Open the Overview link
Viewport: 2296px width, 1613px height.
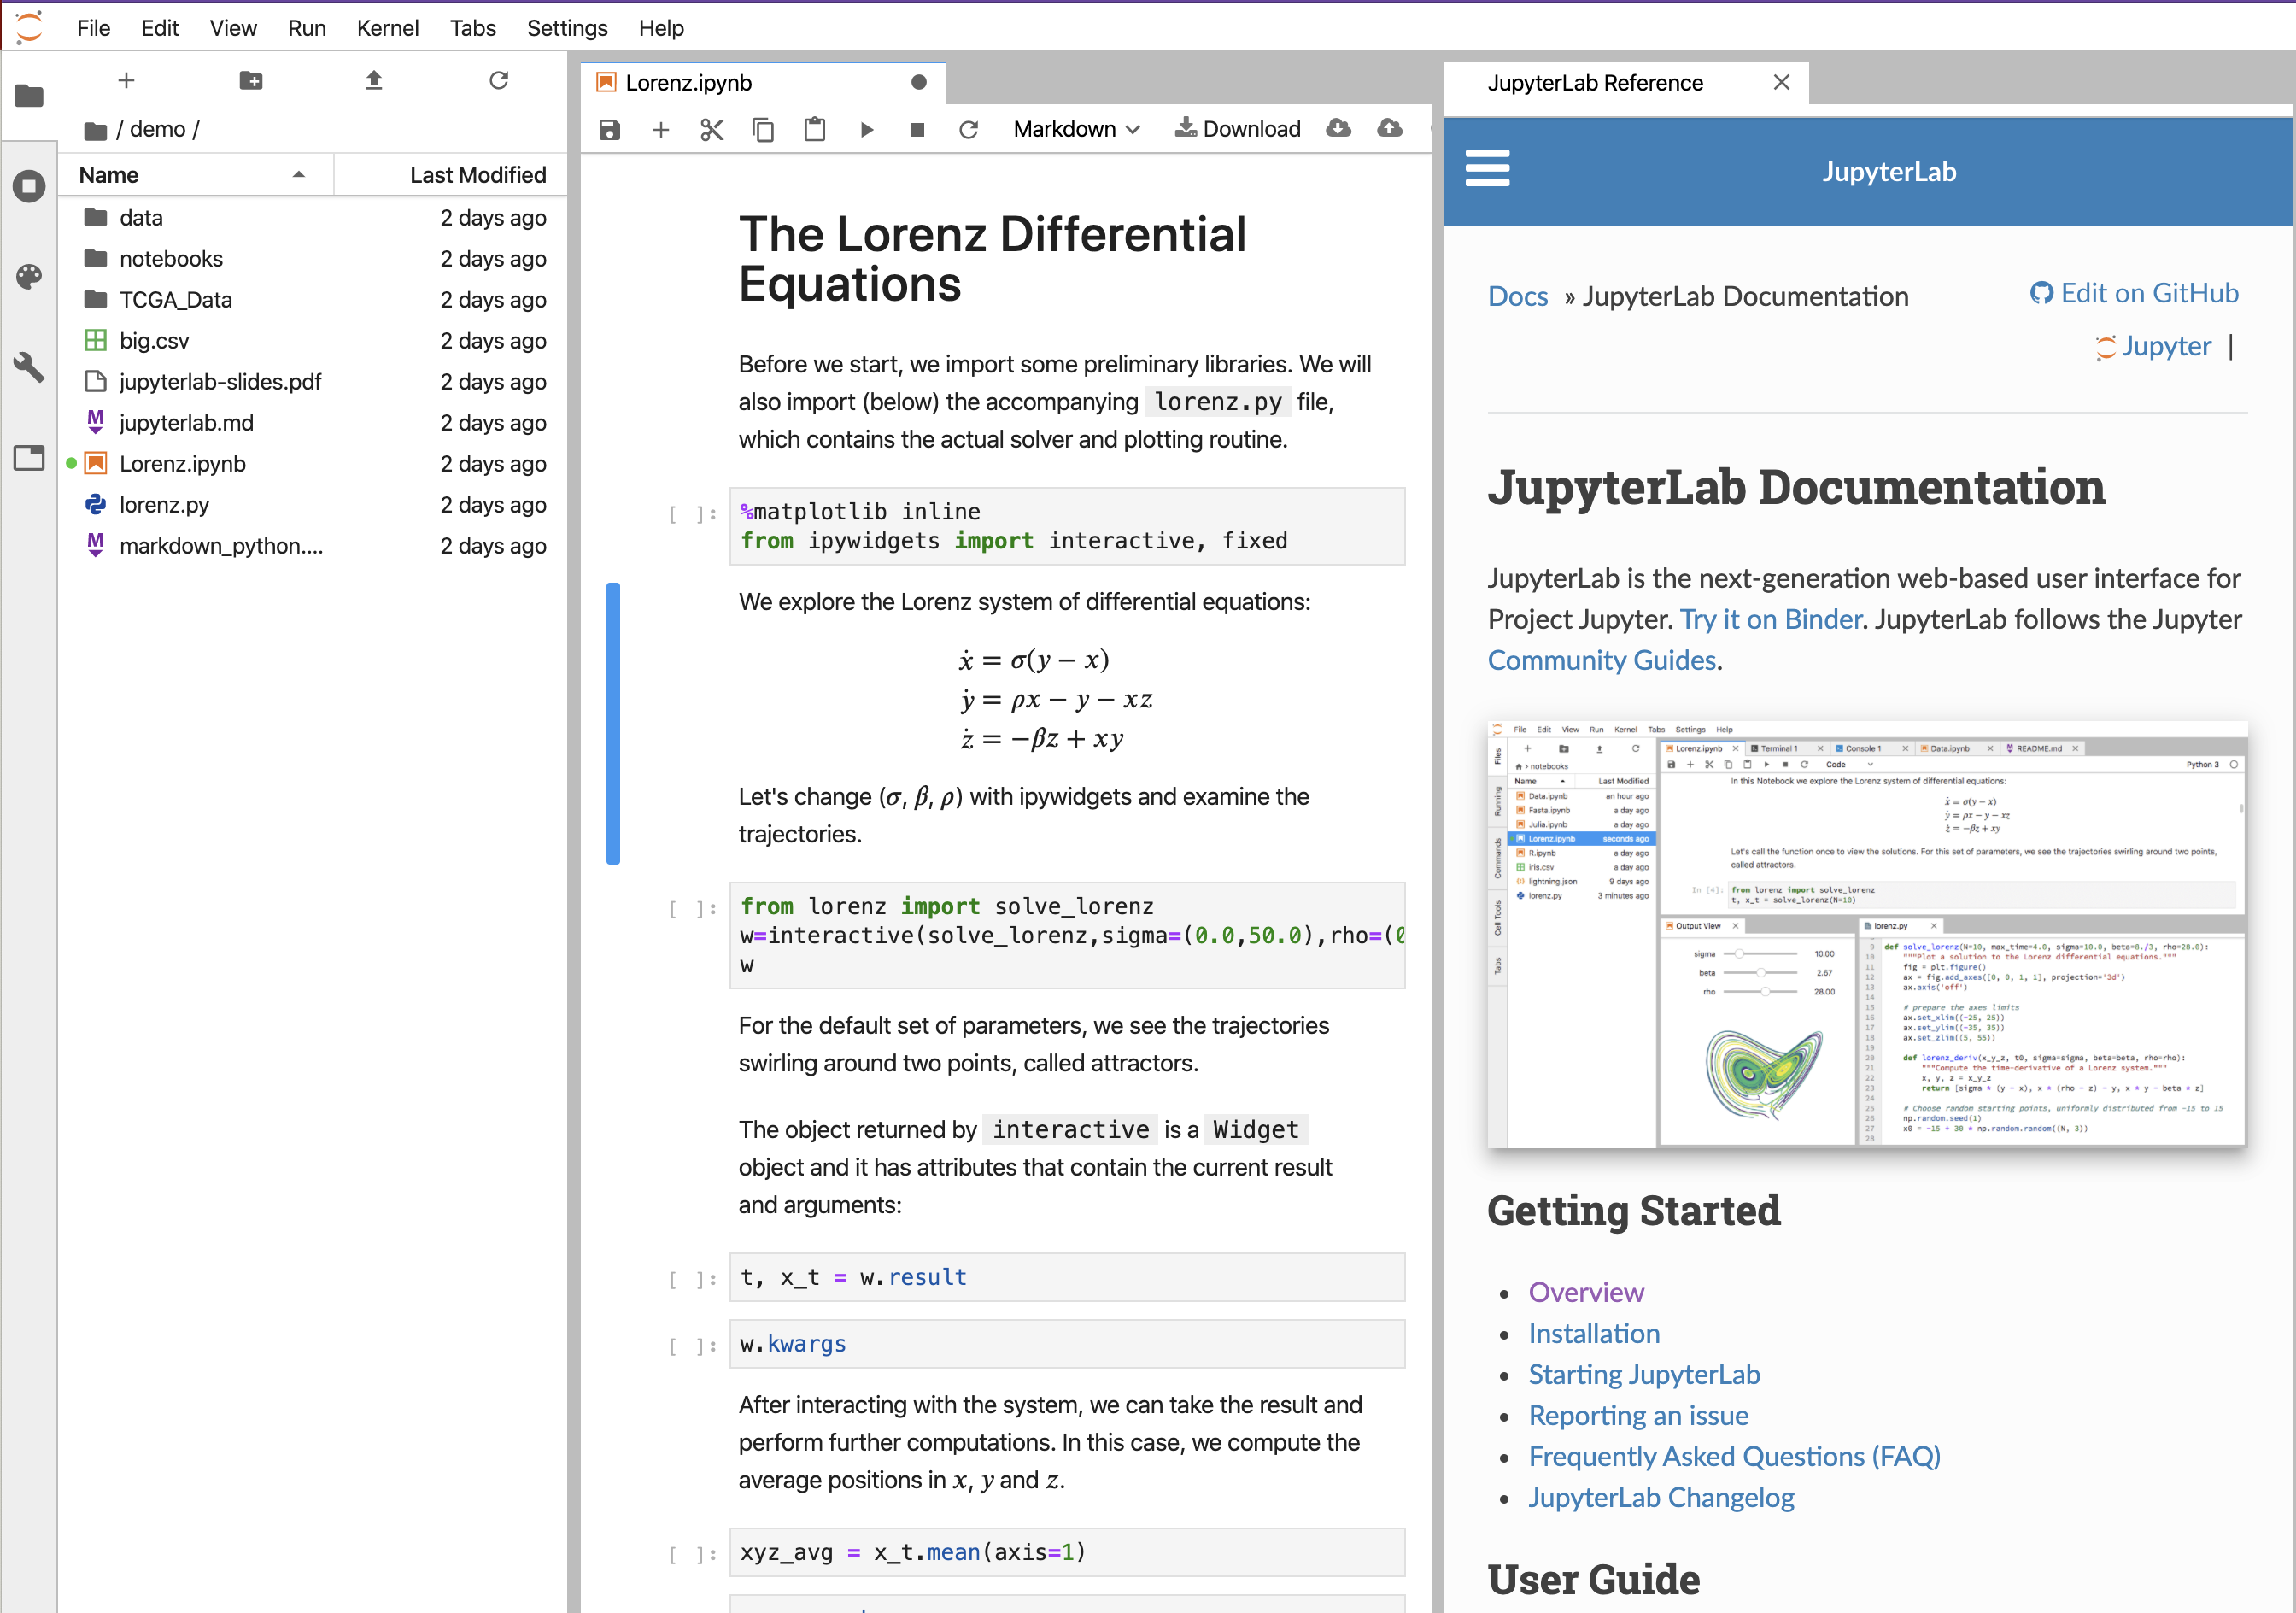1585,1293
